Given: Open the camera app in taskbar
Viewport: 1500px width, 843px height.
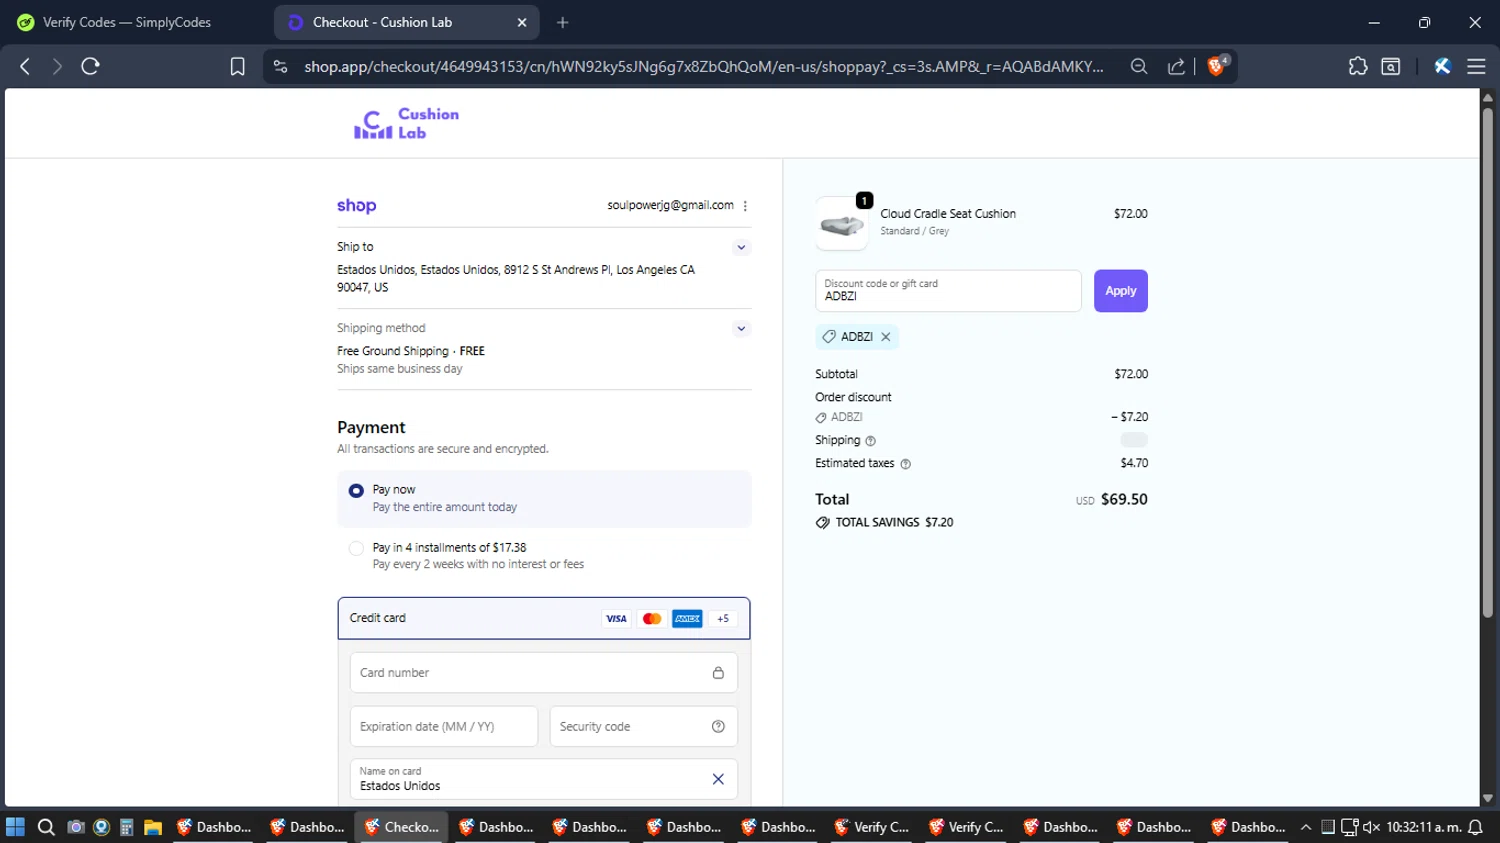Looking at the screenshot, I should 75,827.
